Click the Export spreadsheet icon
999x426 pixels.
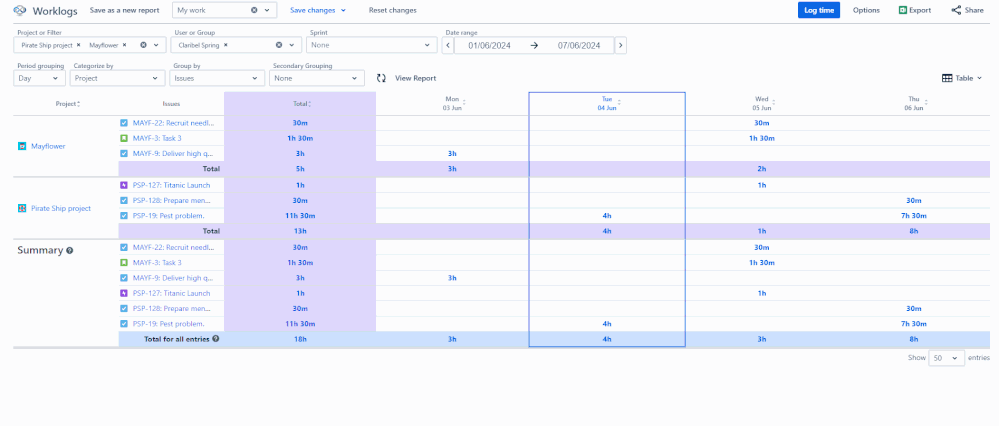[902, 10]
